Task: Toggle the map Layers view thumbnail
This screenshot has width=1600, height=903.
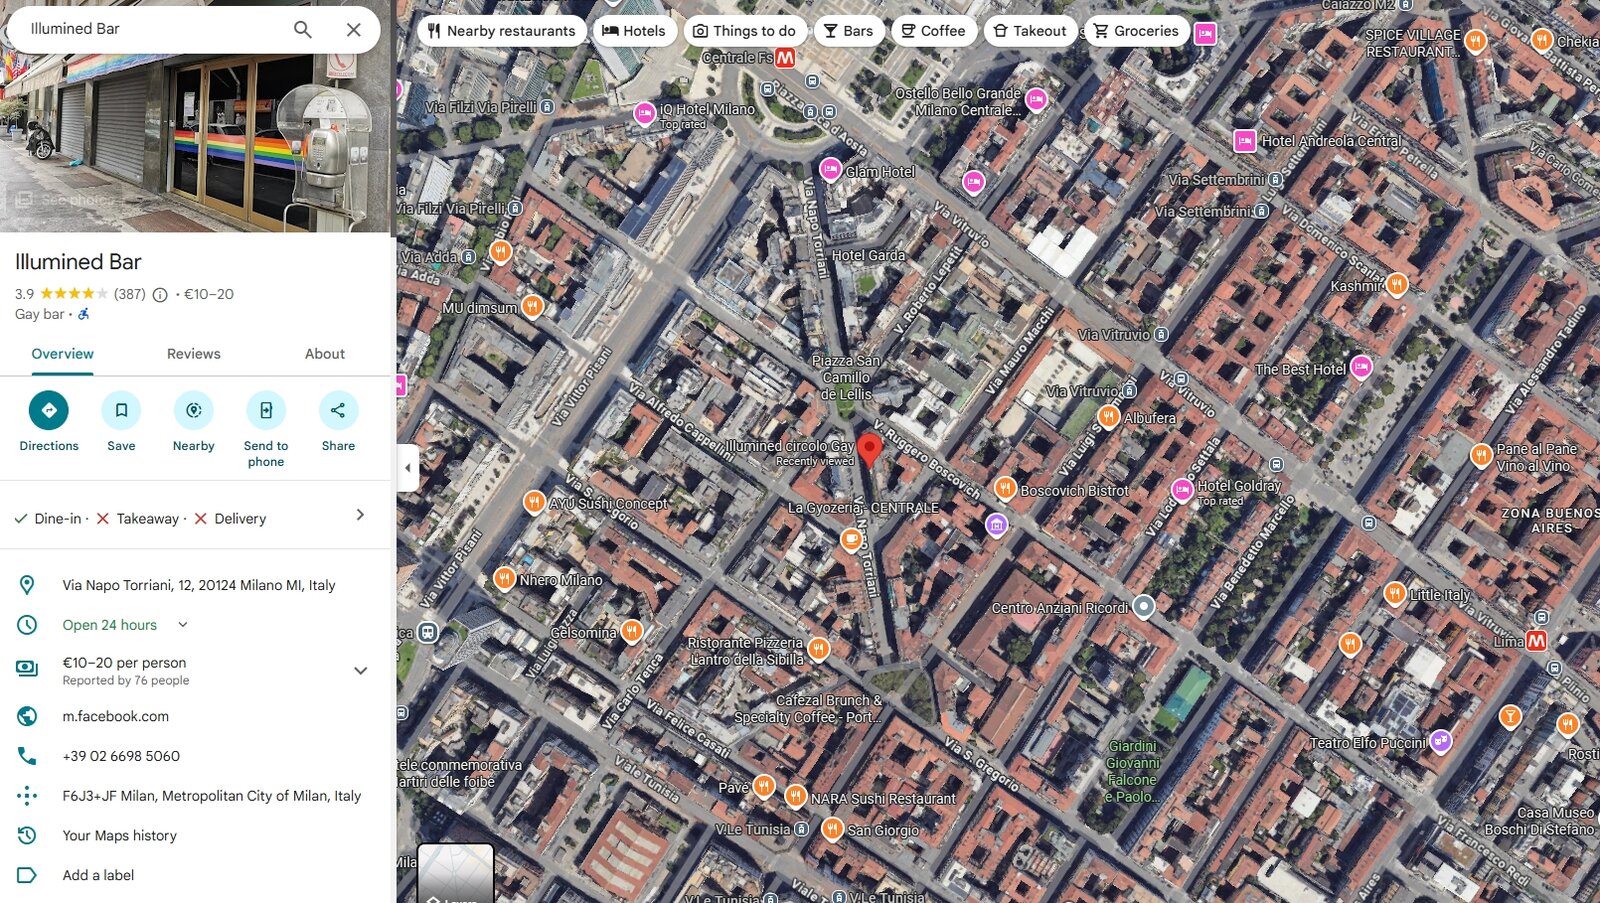Action: click(x=455, y=875)
